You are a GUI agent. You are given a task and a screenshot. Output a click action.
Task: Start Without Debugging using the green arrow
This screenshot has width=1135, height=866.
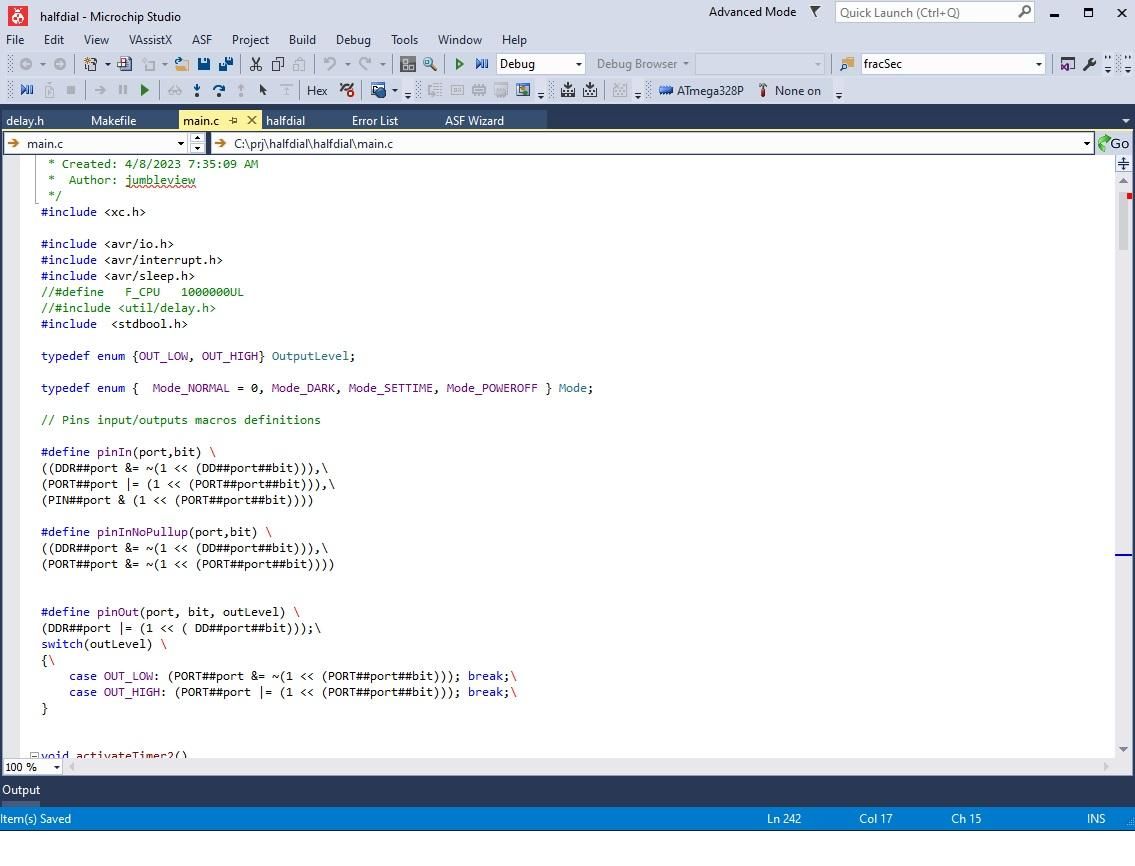point(459,64)
